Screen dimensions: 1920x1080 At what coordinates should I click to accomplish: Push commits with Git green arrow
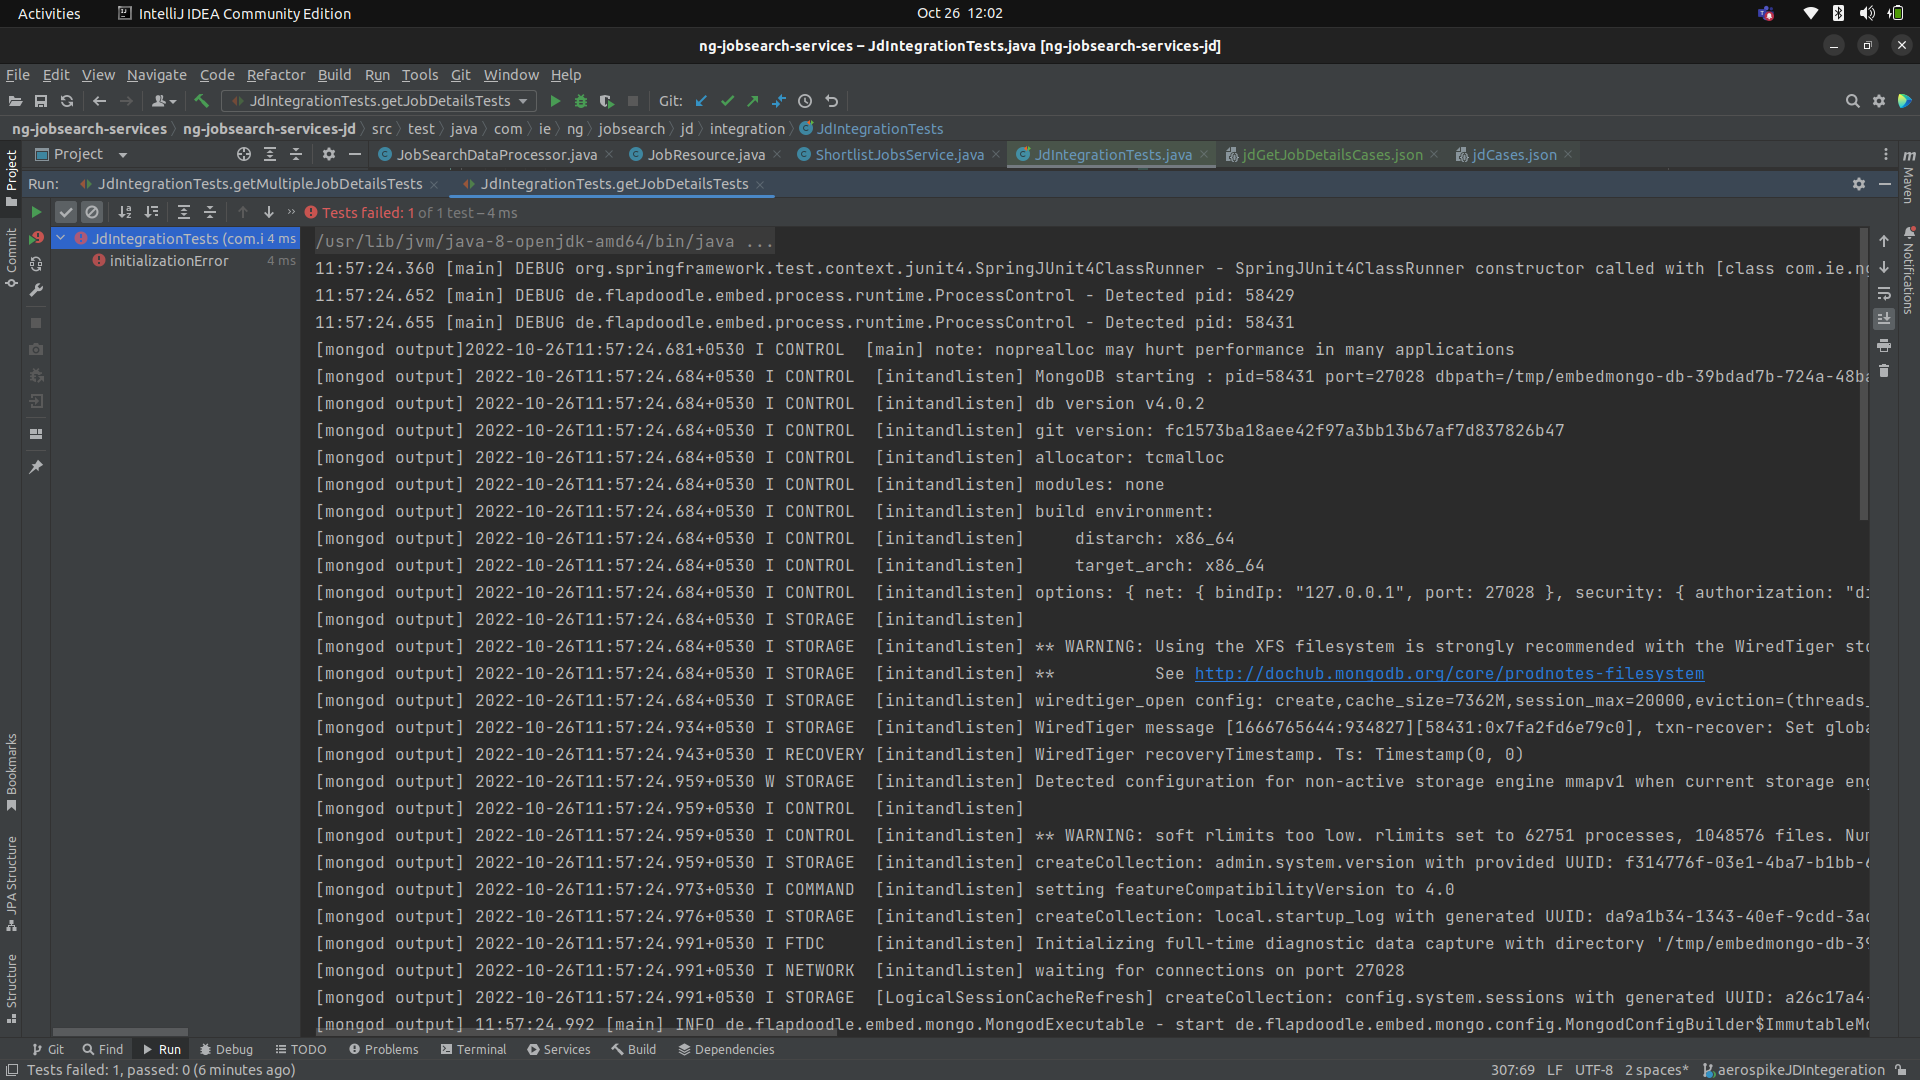pyautogui.click(x=753, y=101)
